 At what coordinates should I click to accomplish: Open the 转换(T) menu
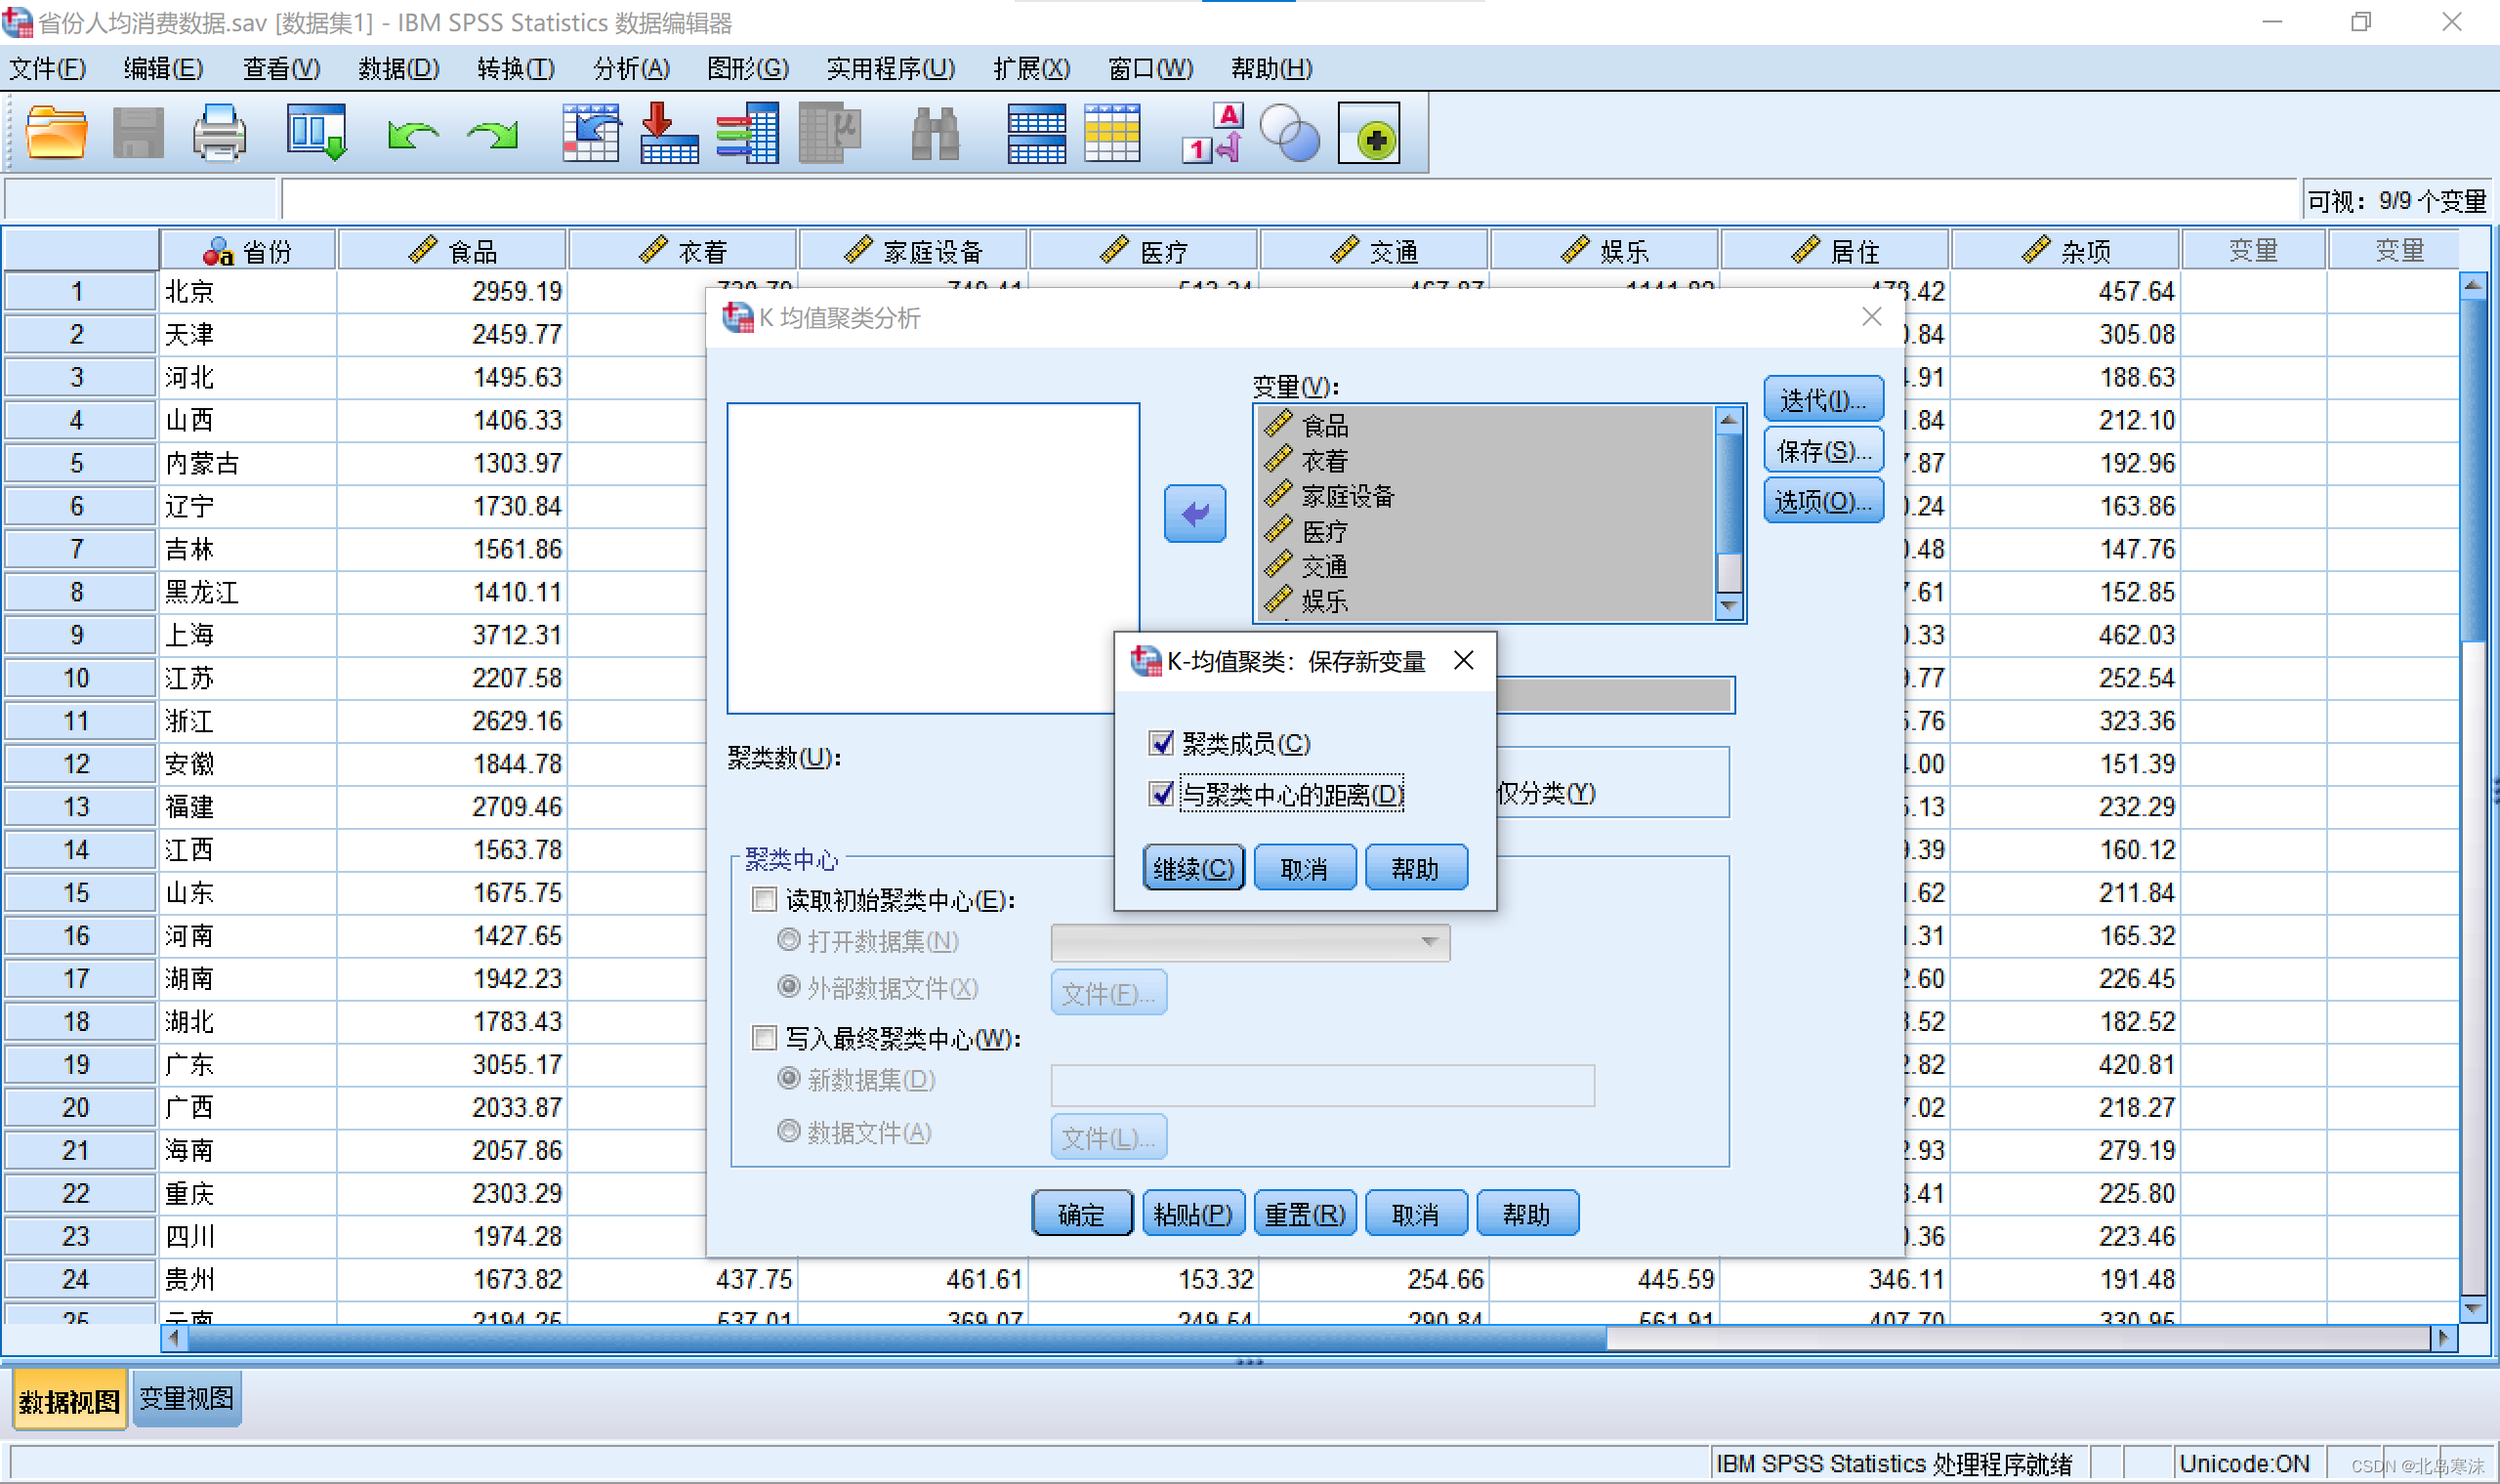coord(516,68)
